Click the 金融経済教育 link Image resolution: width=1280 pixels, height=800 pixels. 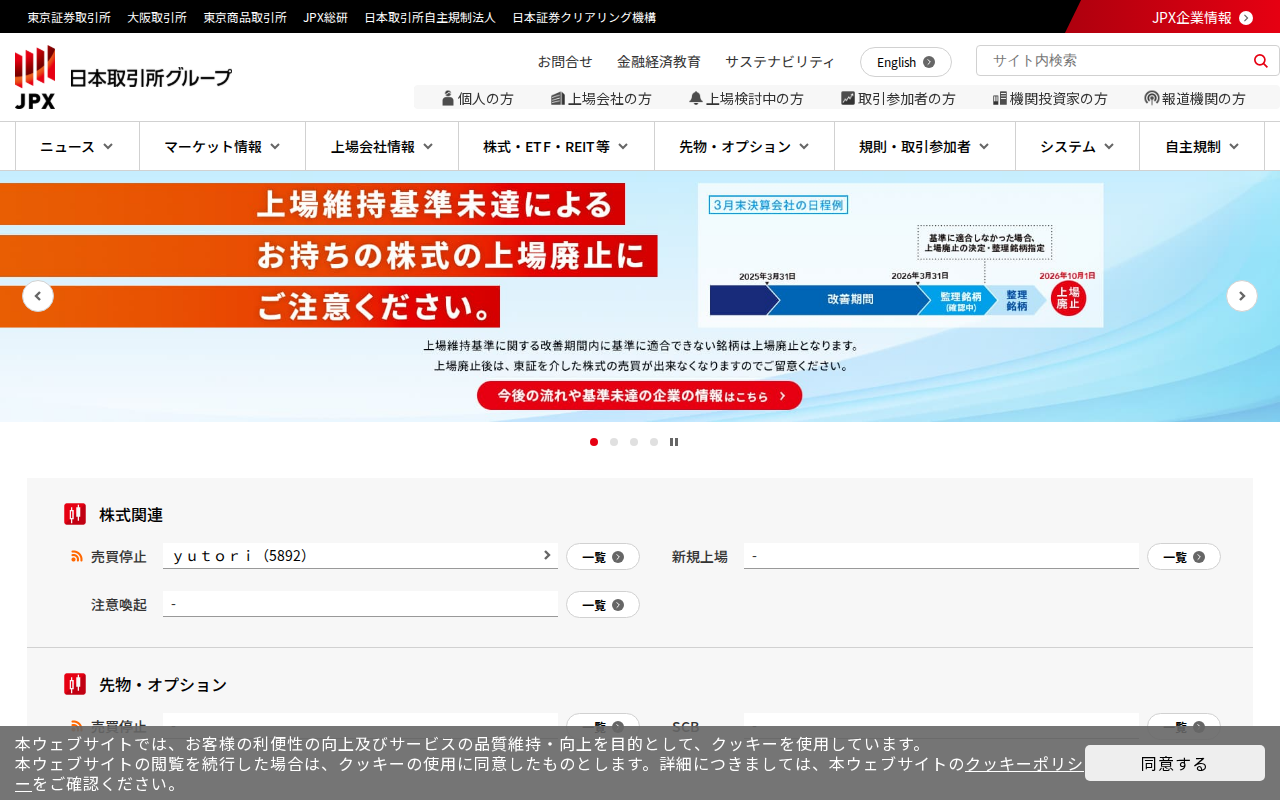pyautogui.click(x=659, y=62)
